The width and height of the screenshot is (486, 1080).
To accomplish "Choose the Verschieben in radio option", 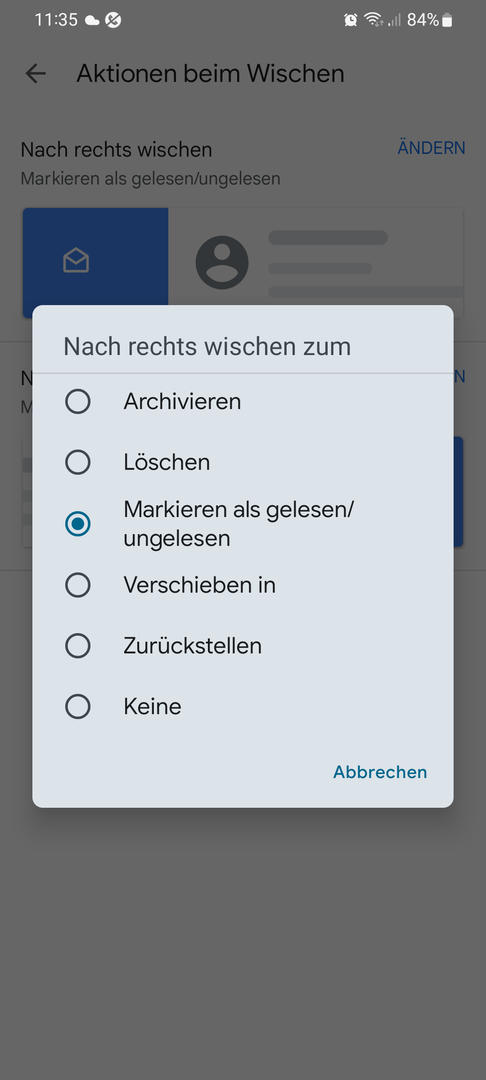I will pyautogui.click(x=77, y=585).
